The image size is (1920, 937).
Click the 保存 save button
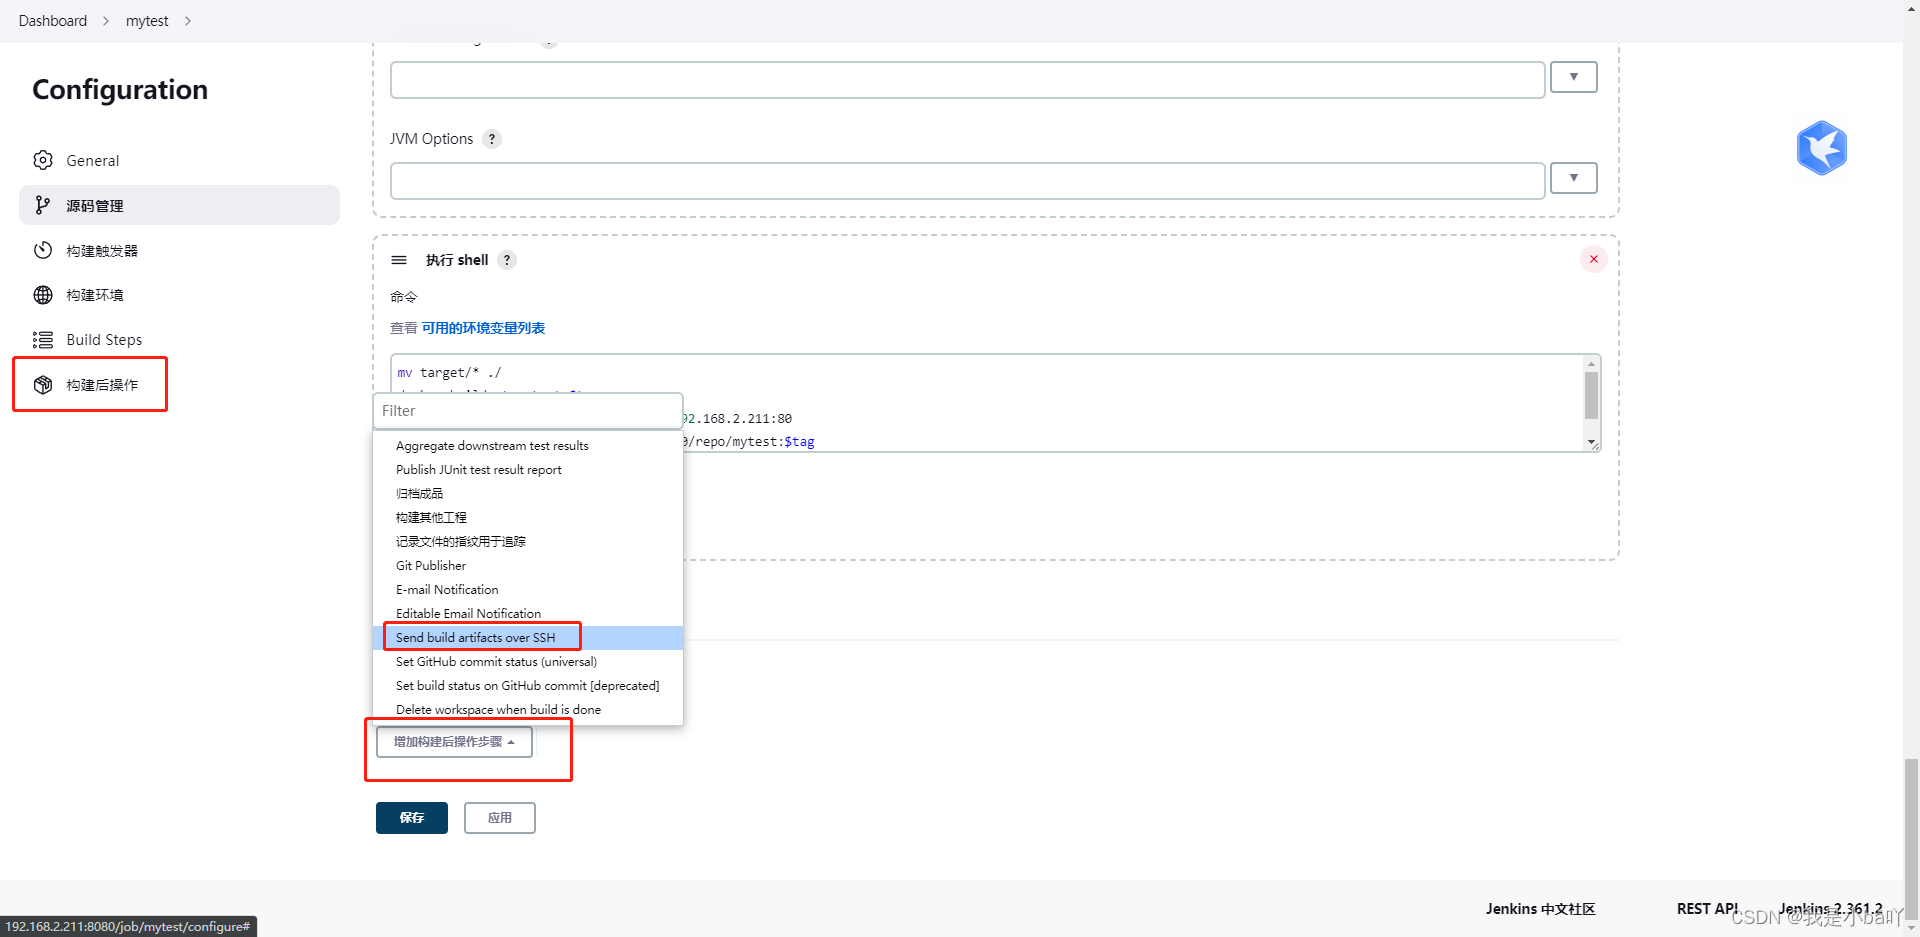pyautogui.click(x=412, y=818)
